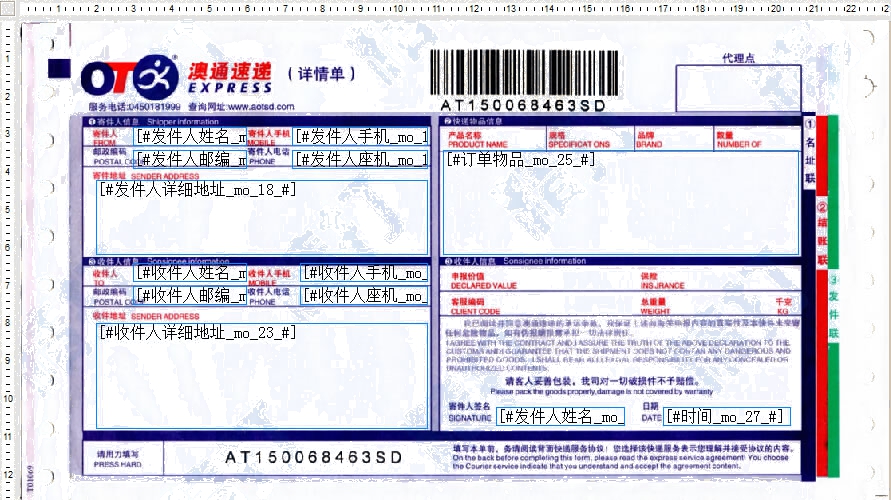891x500 pixels.
Task: Click the 时间 date field
Action: (x=727, y=416)
